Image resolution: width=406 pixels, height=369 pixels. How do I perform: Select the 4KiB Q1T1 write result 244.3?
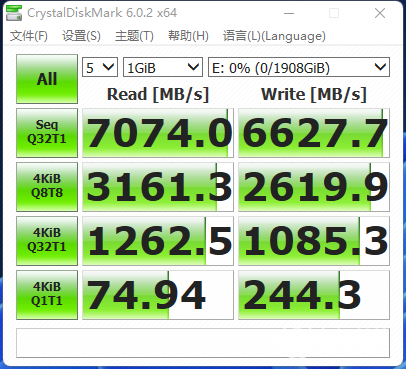click(314, 295)
